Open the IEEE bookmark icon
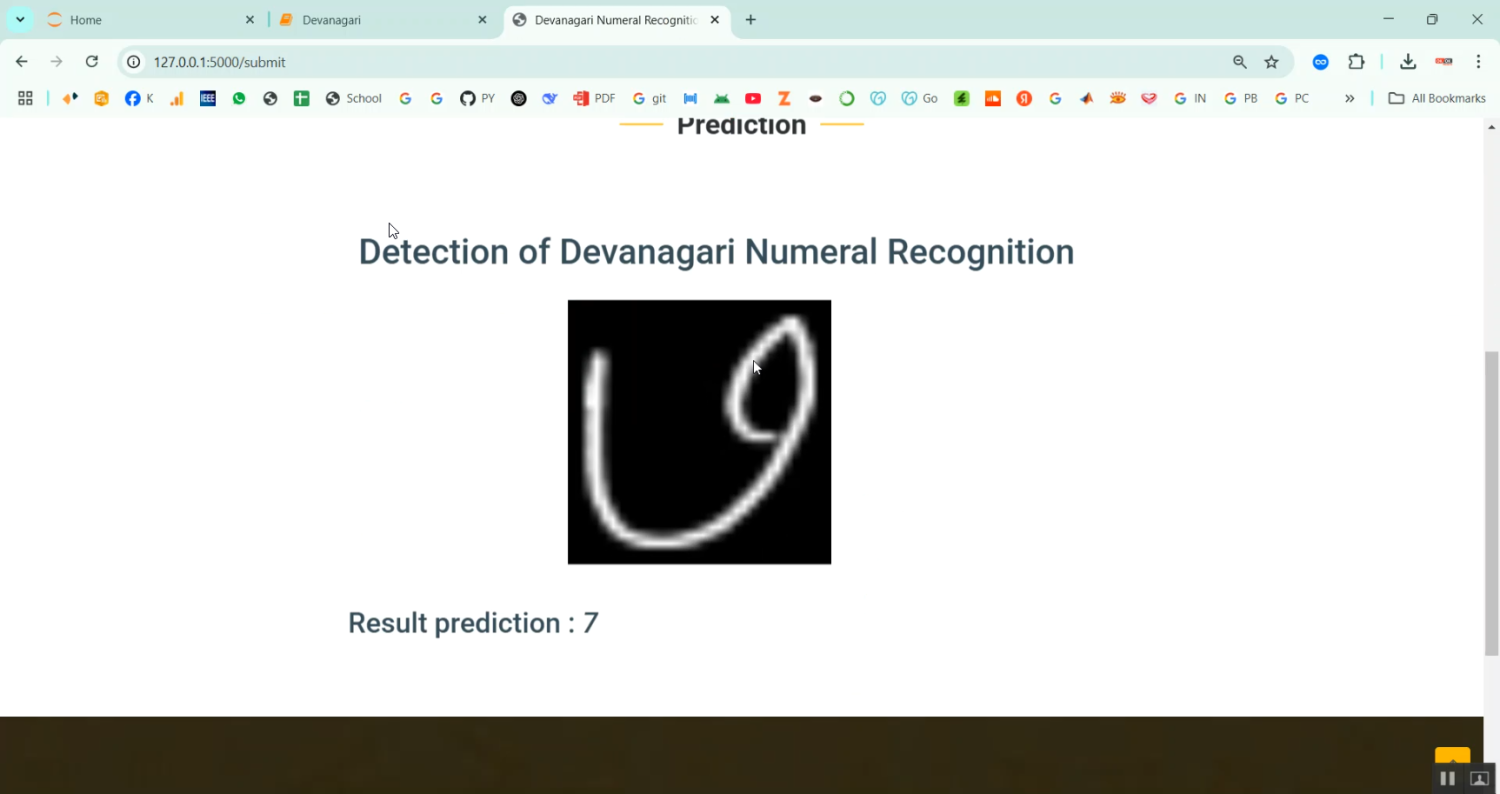 coord(207,98)
